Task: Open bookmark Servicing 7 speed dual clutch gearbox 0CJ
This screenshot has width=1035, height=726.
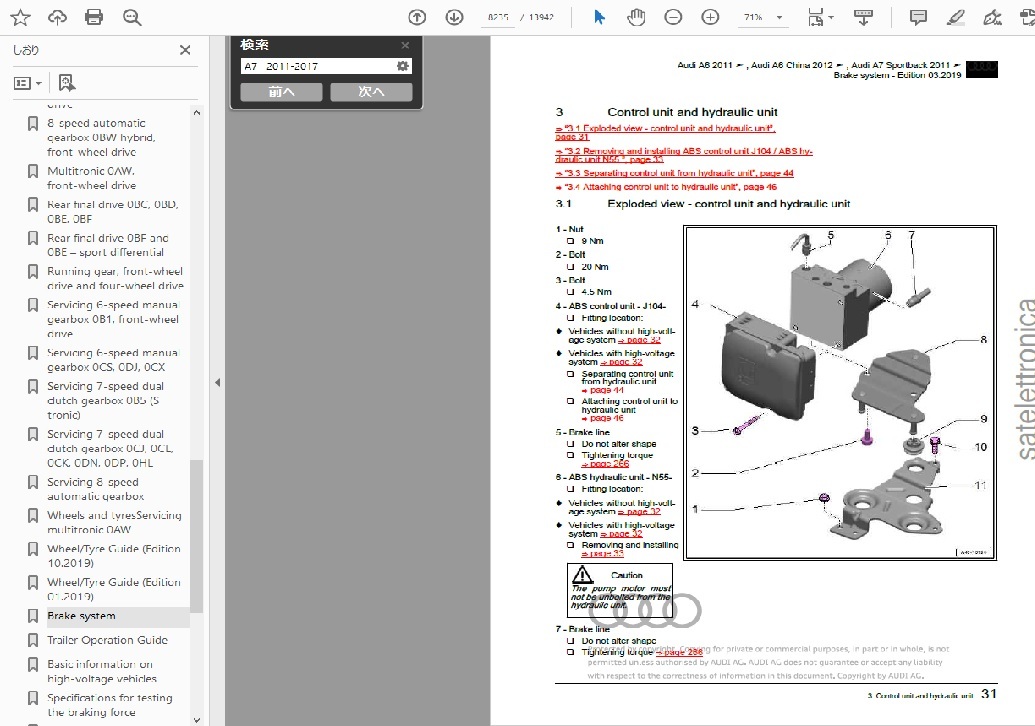Action: [110, 449]
